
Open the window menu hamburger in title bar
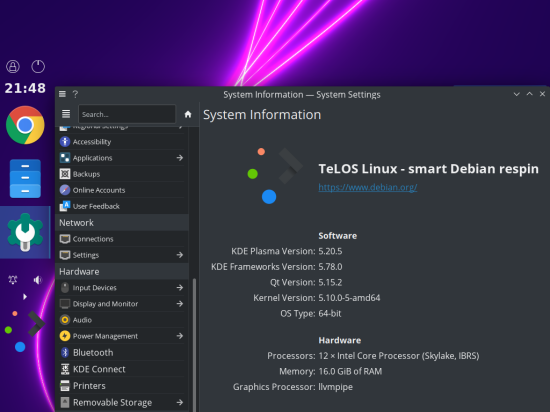point(62,94)
